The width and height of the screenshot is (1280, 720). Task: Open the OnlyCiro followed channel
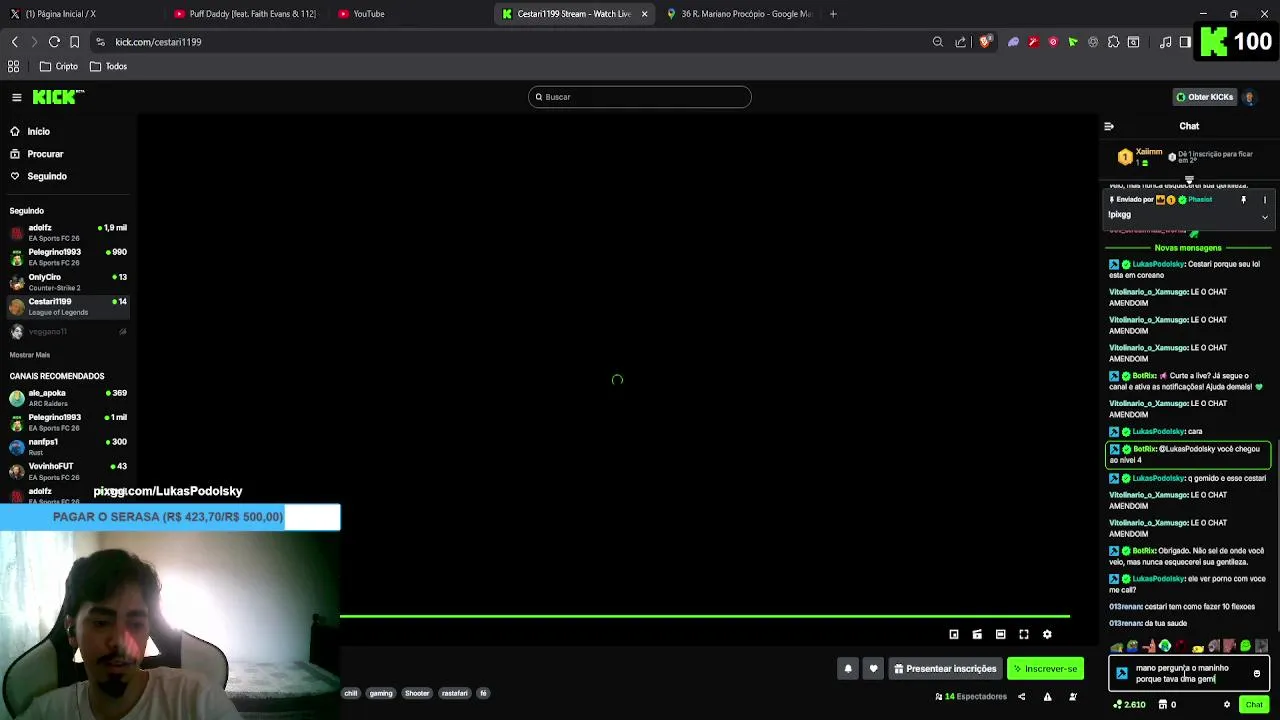coord(68,282)
